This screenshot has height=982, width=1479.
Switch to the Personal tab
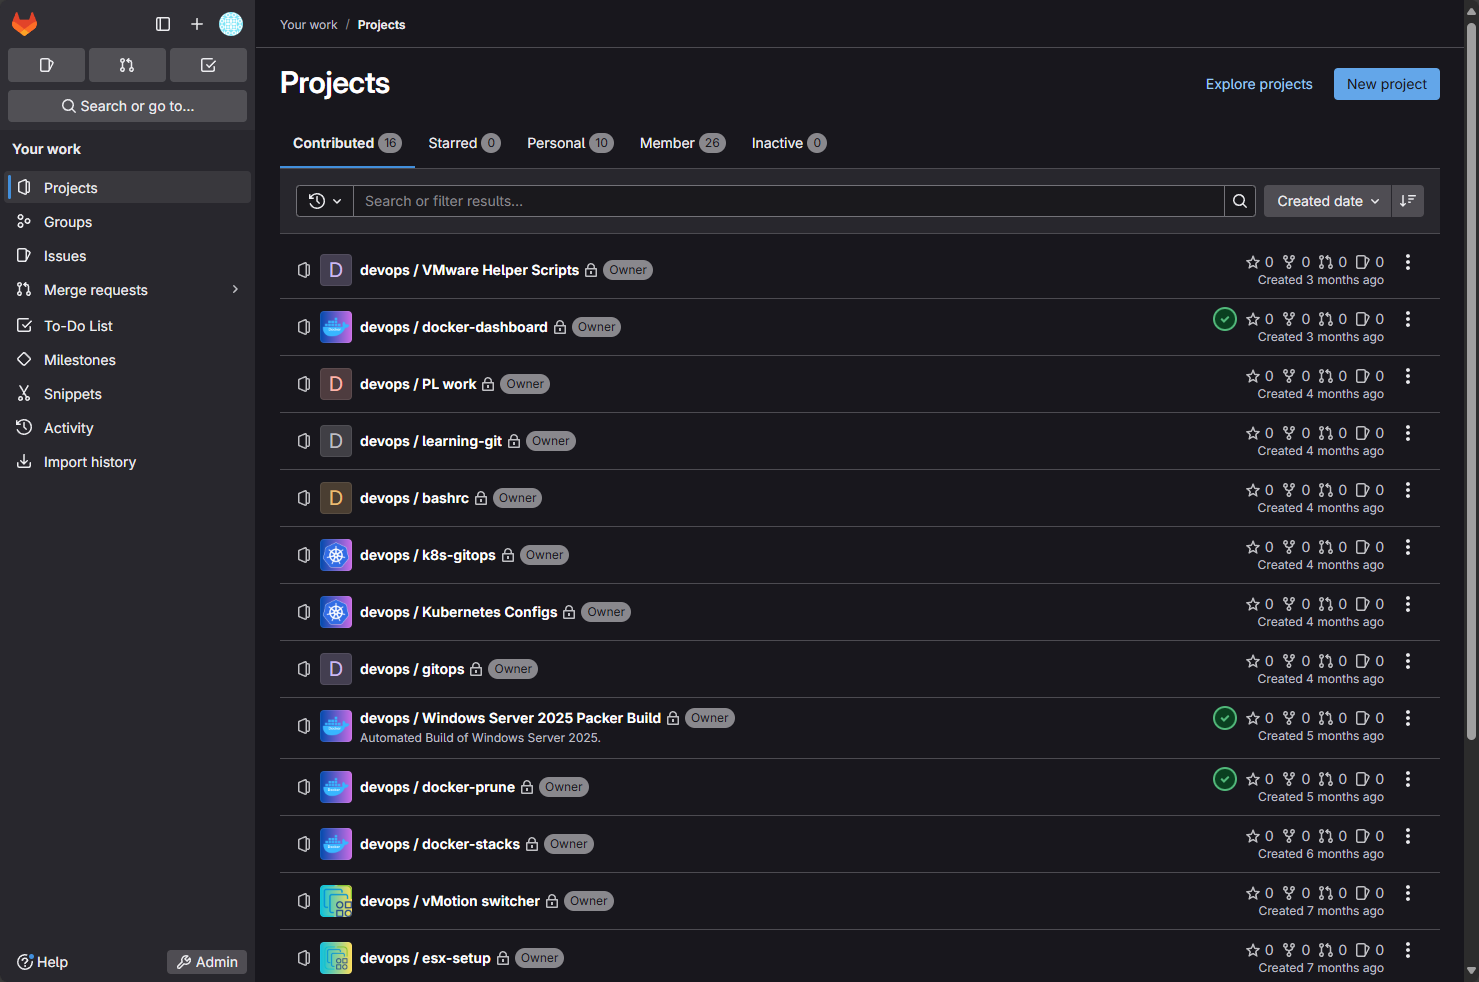tap(569, 143)
